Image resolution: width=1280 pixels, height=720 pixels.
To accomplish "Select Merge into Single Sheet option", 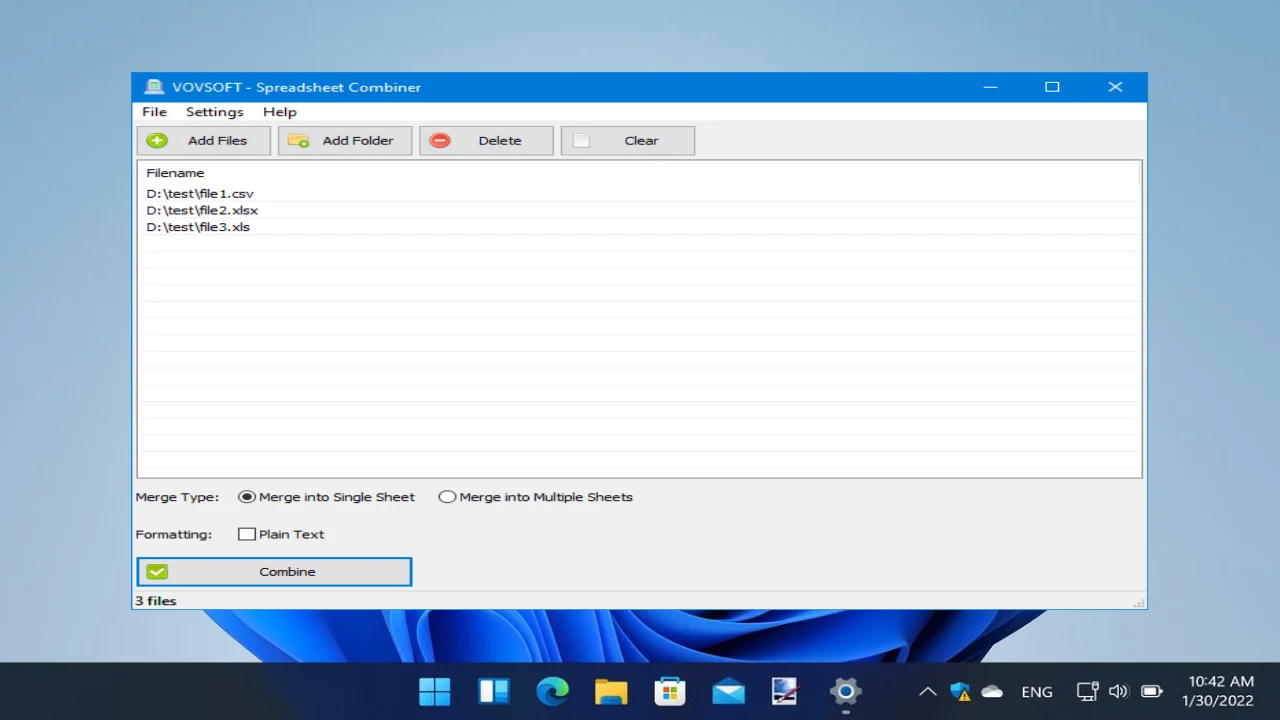I will click(x=327, y=497).
